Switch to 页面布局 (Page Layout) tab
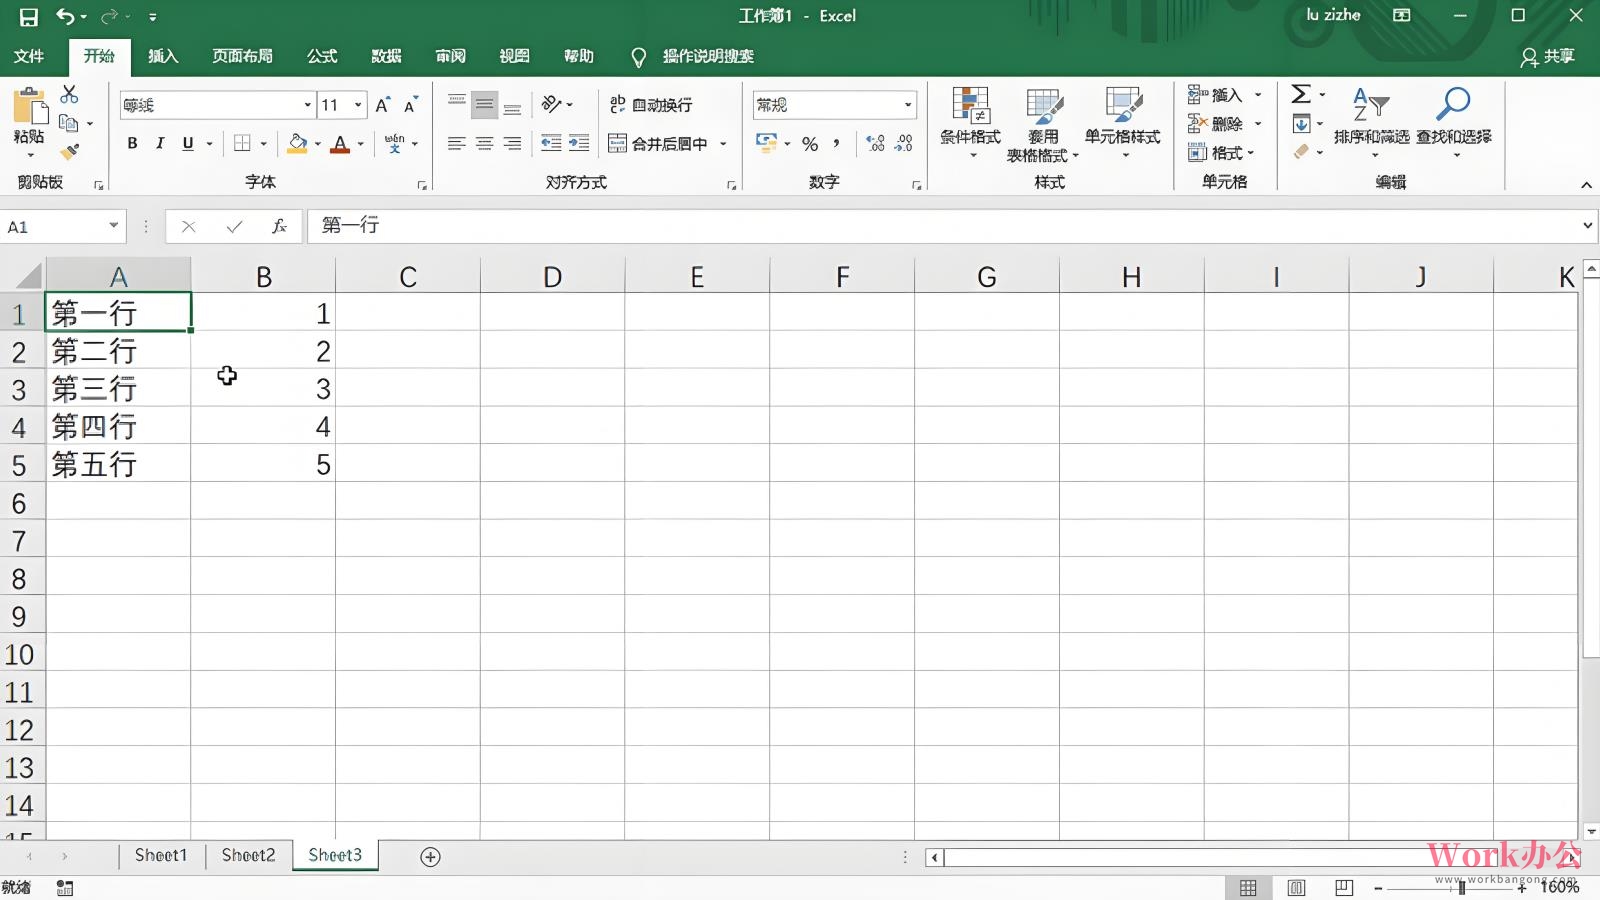The image size is (1600, 900). coord(243,56)
